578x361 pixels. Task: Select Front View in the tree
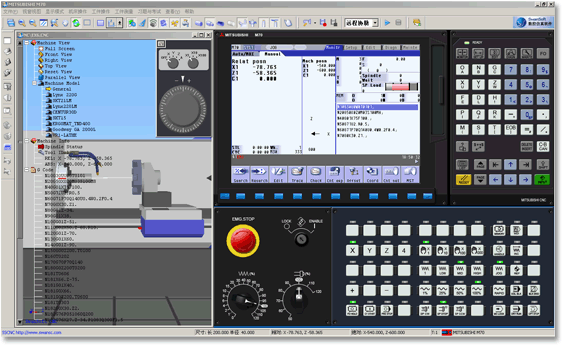click(x=56, y=54)
